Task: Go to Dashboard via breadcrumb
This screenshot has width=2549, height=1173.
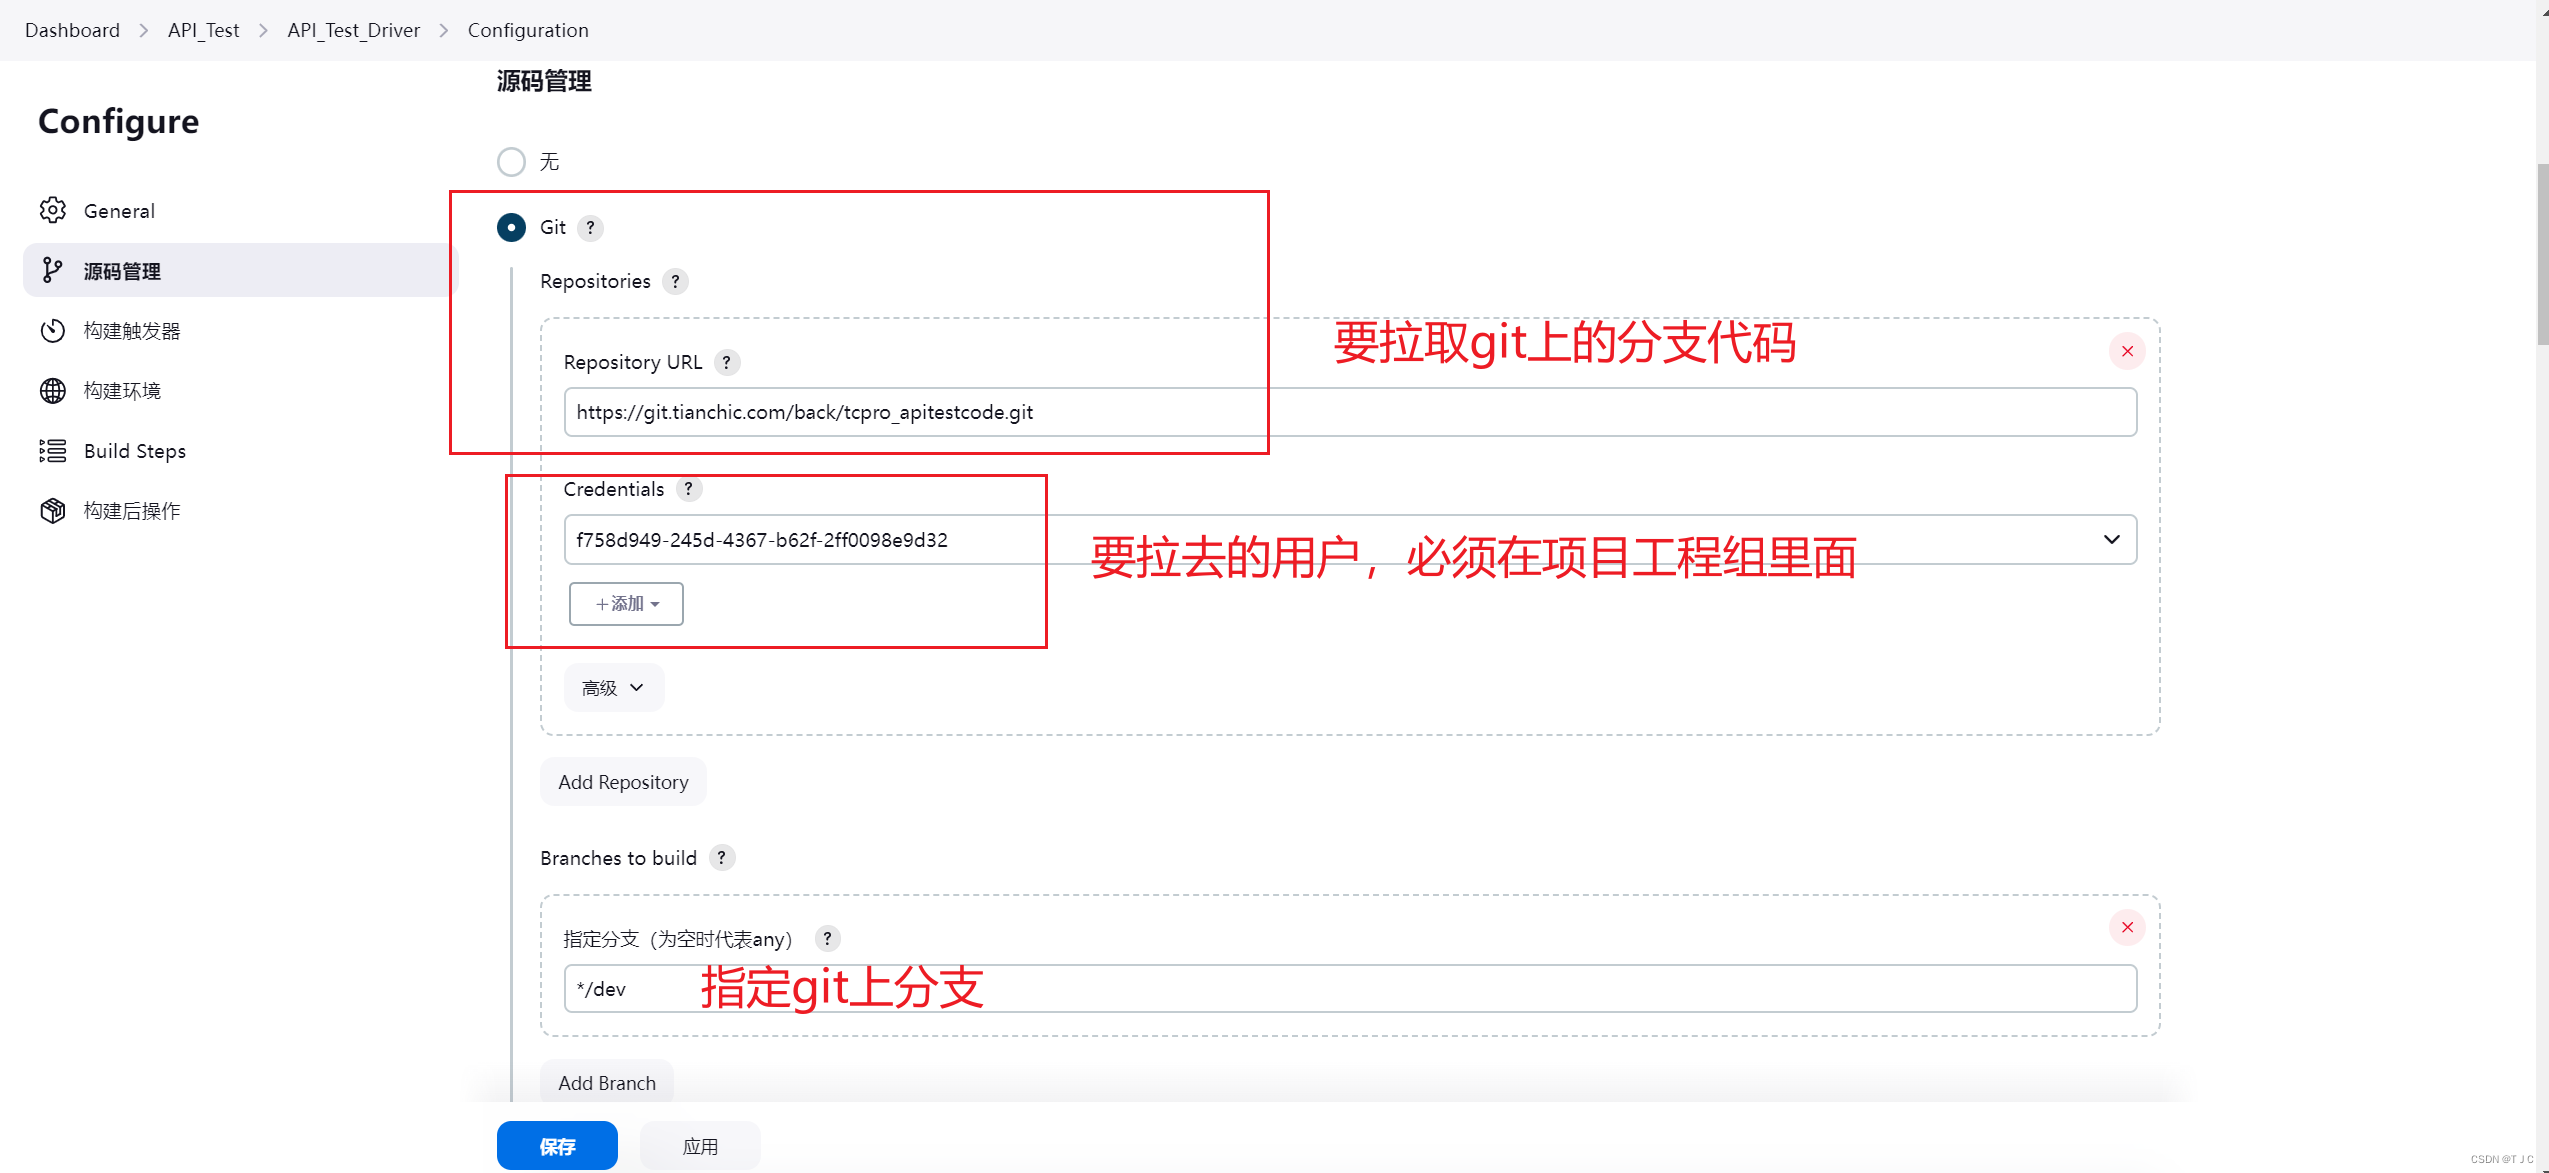Action: click(72, 29)
